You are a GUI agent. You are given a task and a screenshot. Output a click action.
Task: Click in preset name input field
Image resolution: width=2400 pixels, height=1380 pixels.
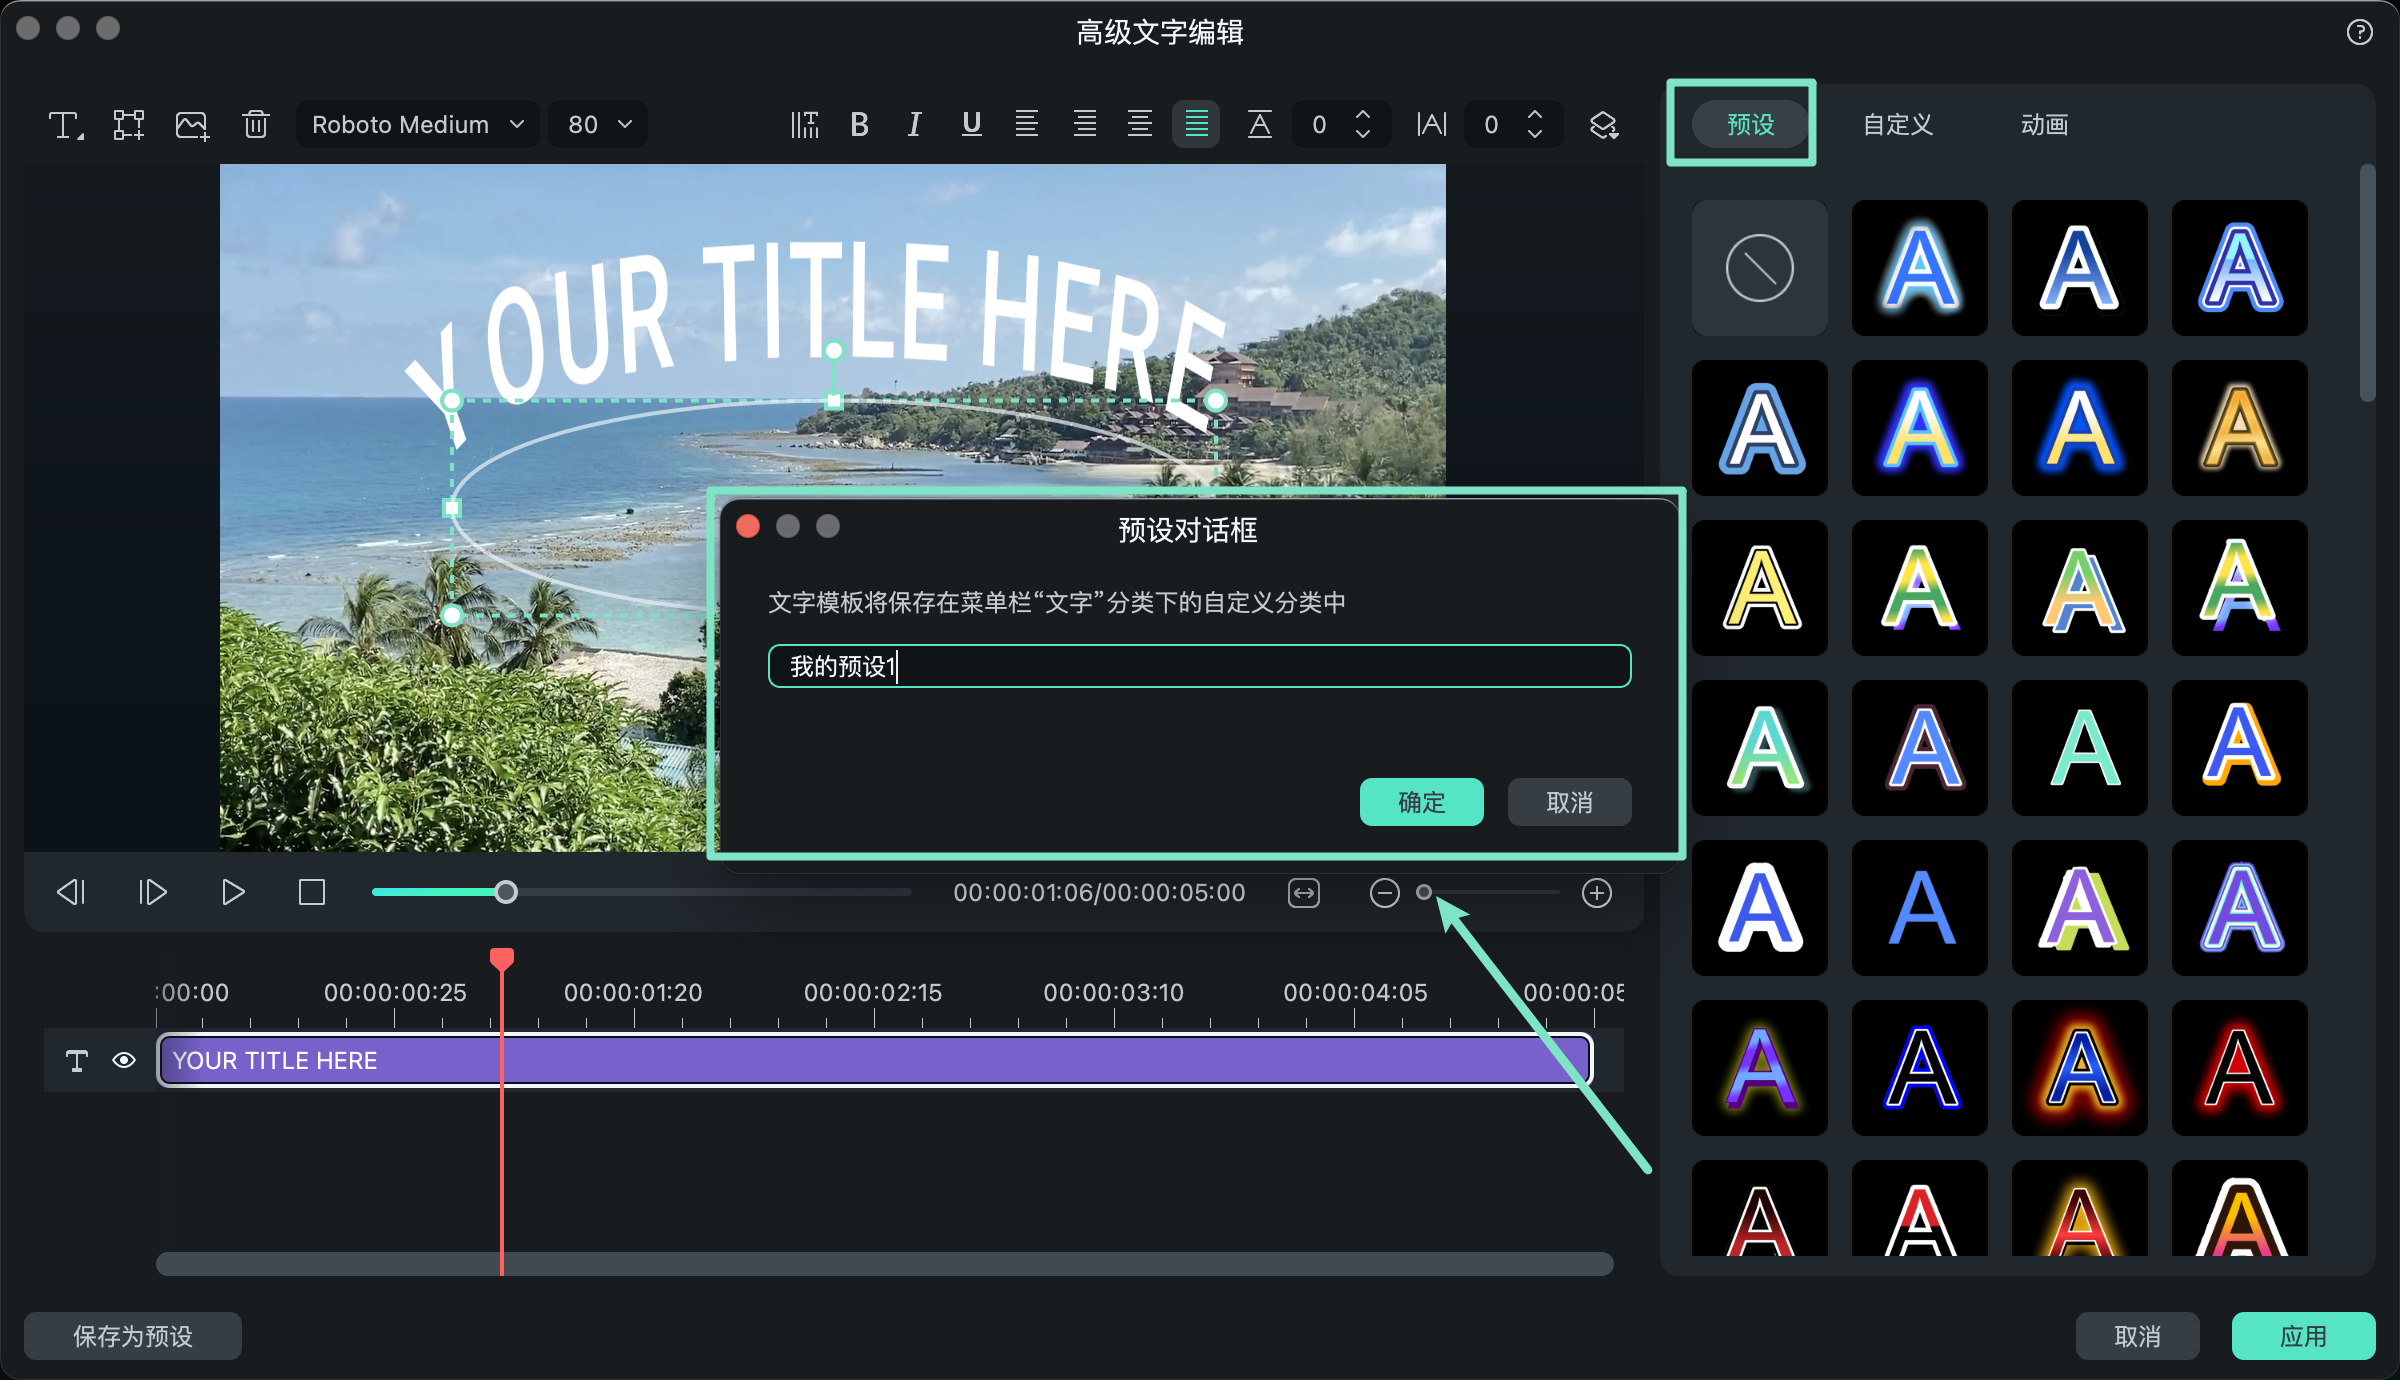[x=1200, y=666]
